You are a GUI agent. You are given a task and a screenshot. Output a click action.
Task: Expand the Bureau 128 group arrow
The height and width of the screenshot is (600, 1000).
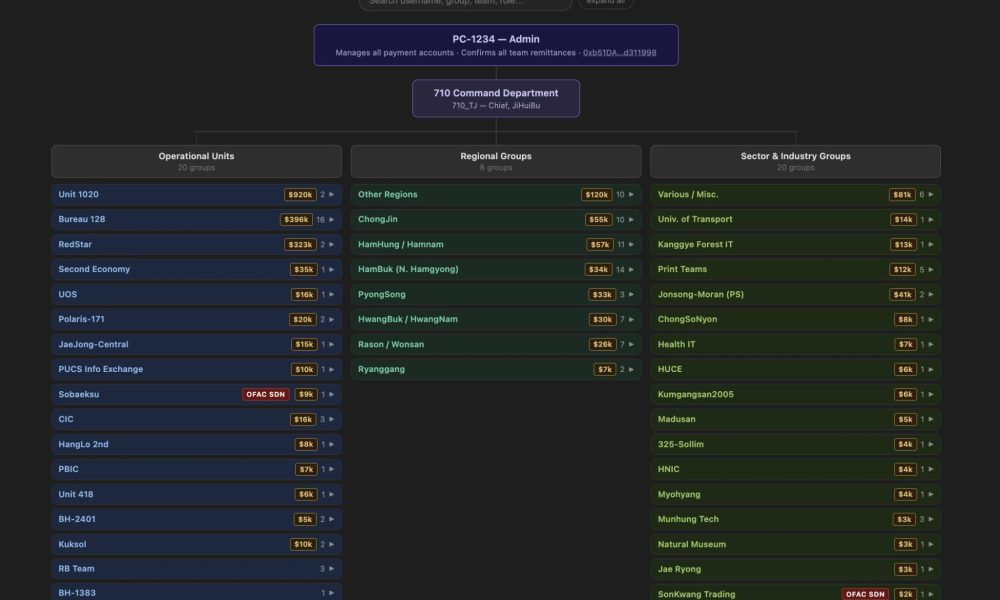pos(331,220)
